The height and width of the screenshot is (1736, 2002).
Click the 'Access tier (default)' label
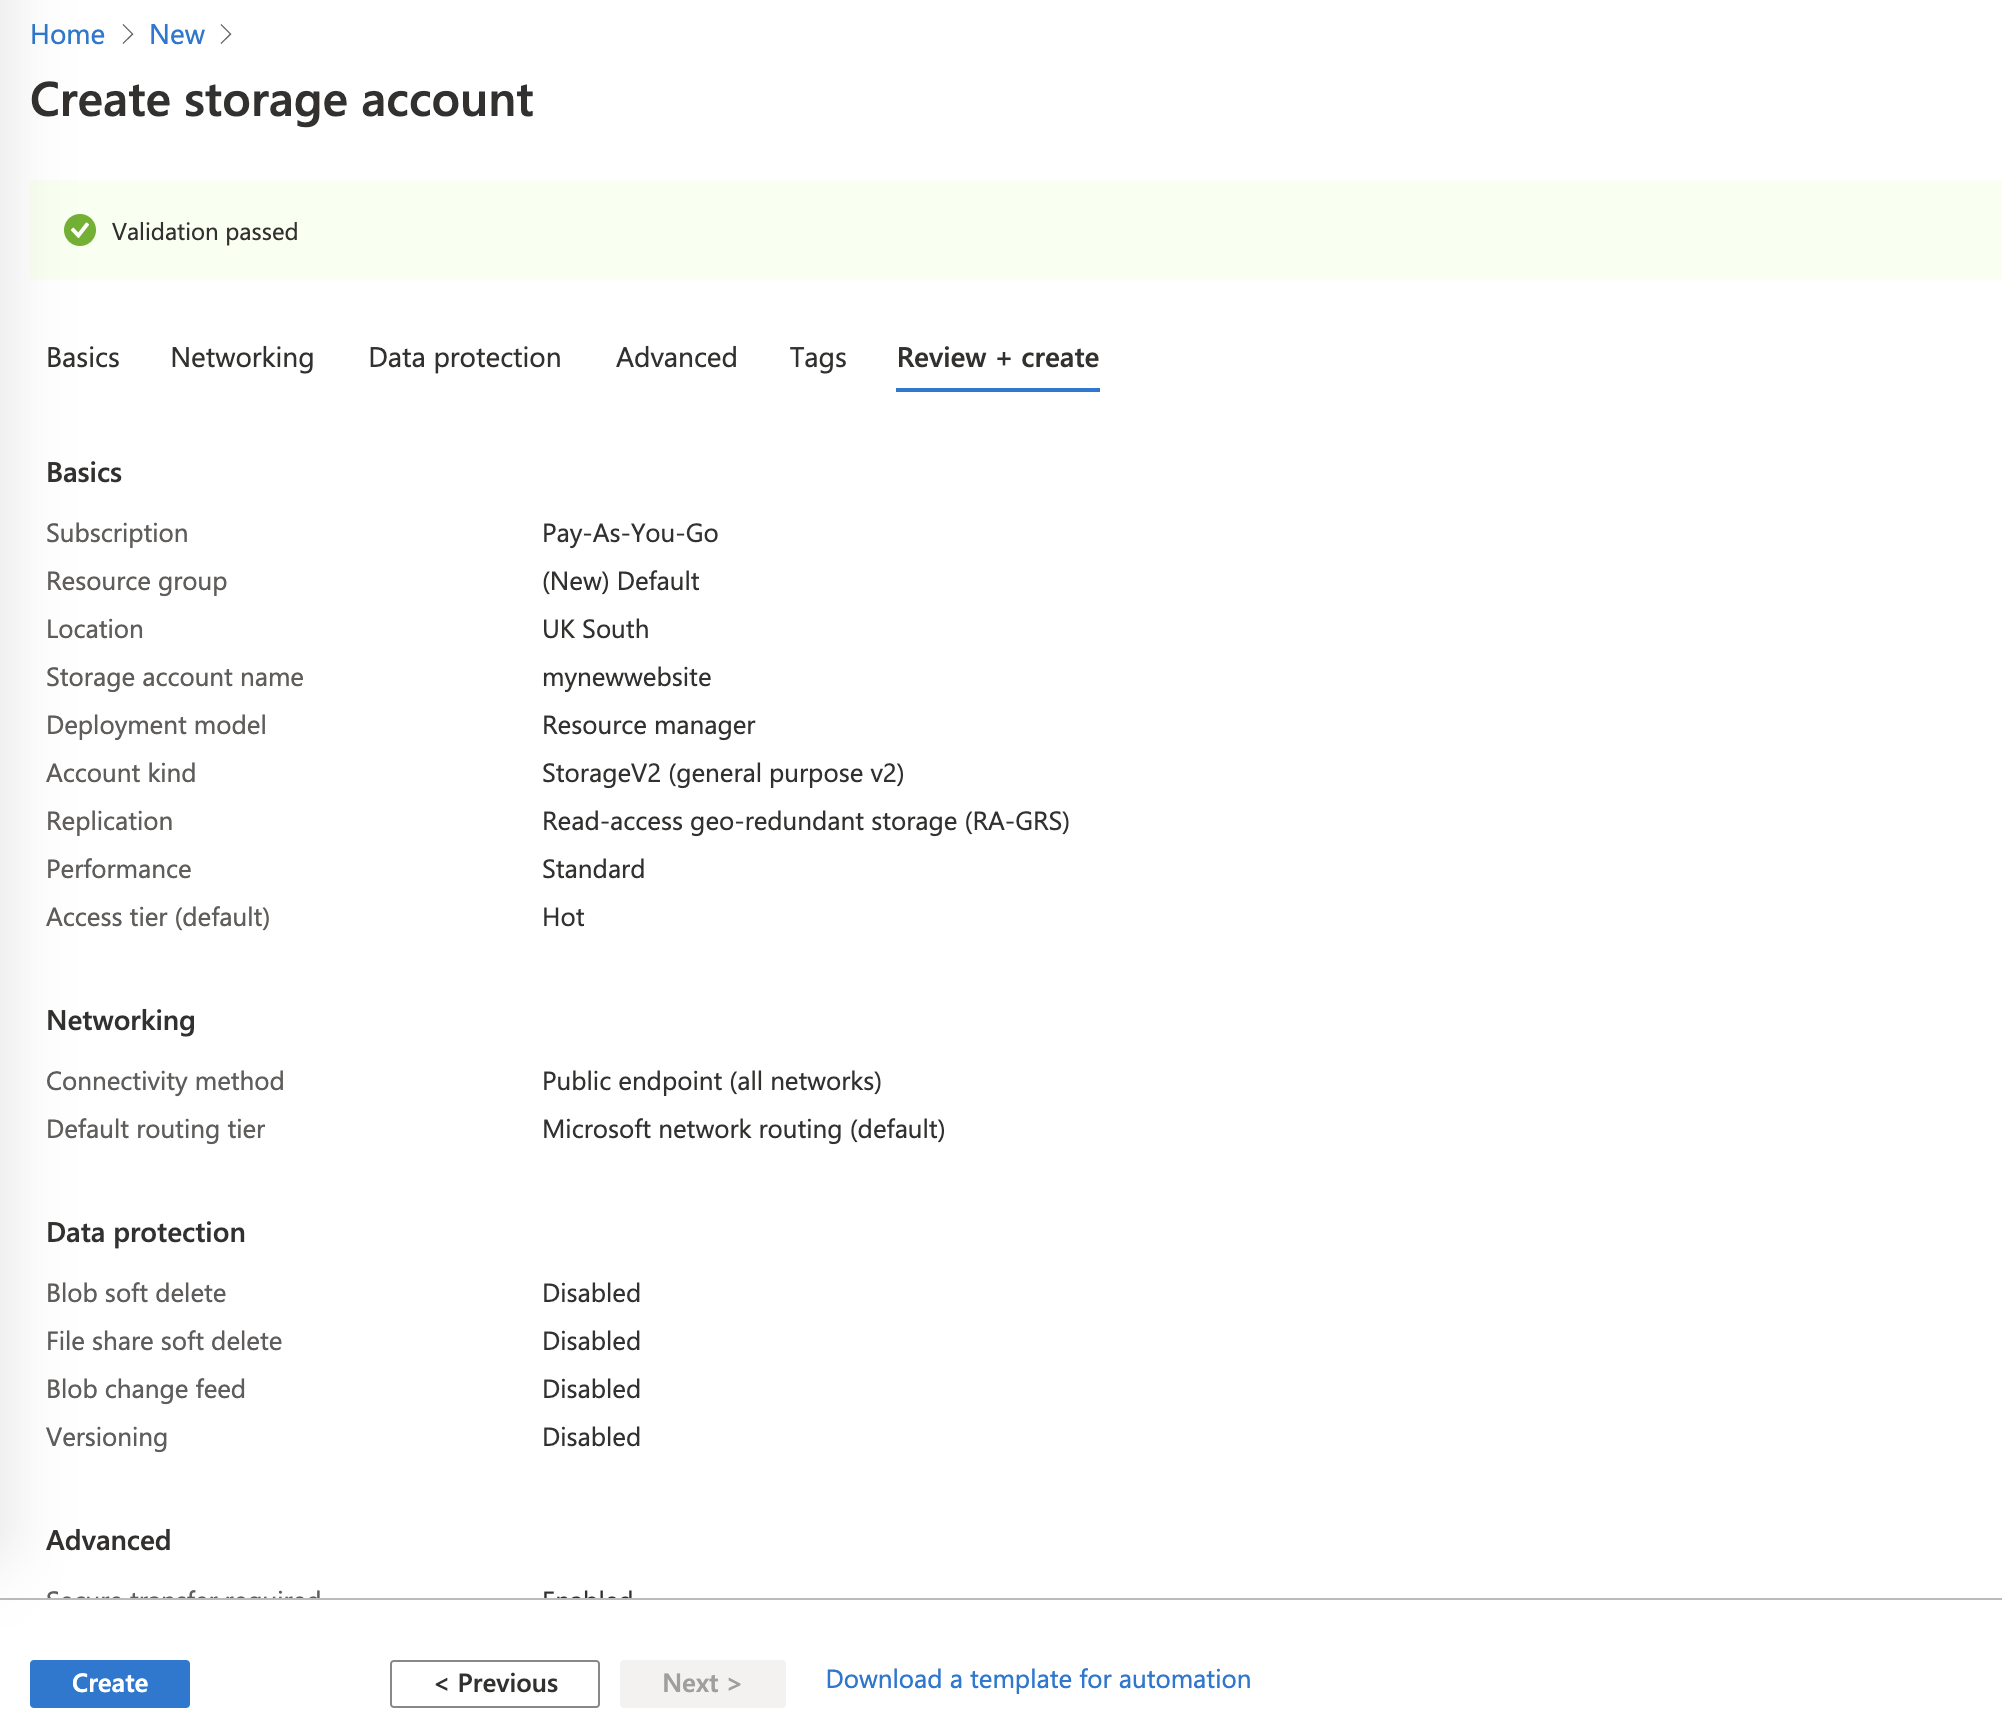click(x=158, y=917)
